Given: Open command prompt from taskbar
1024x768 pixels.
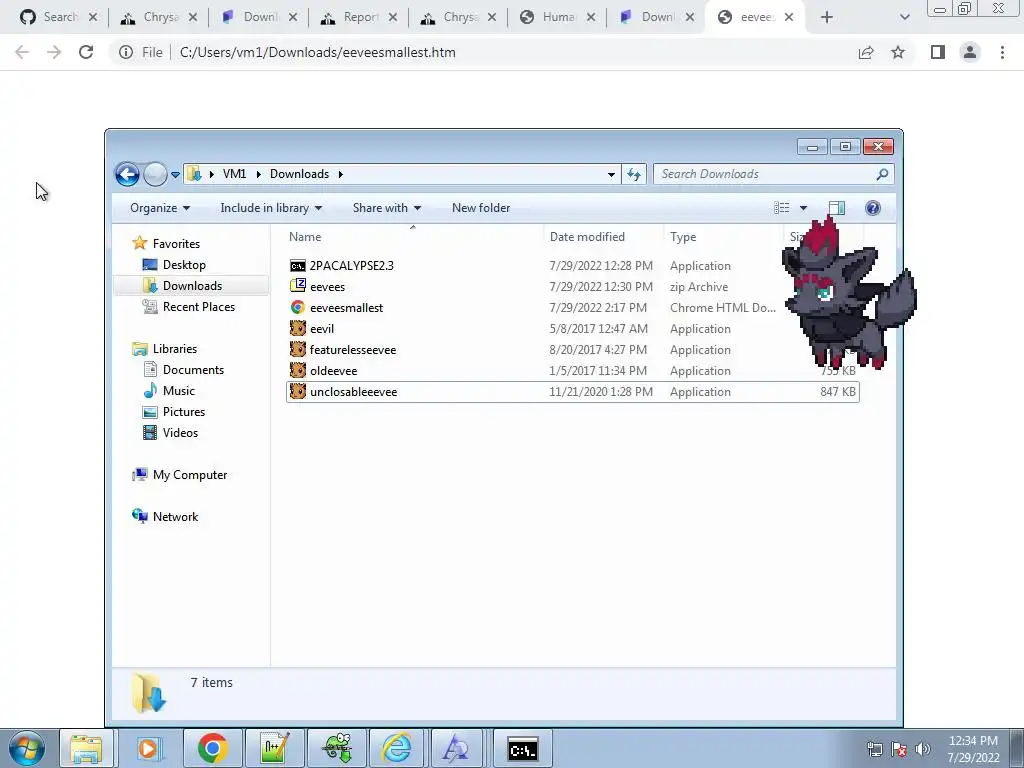Looking at the screenshot, I should point(522,748).
